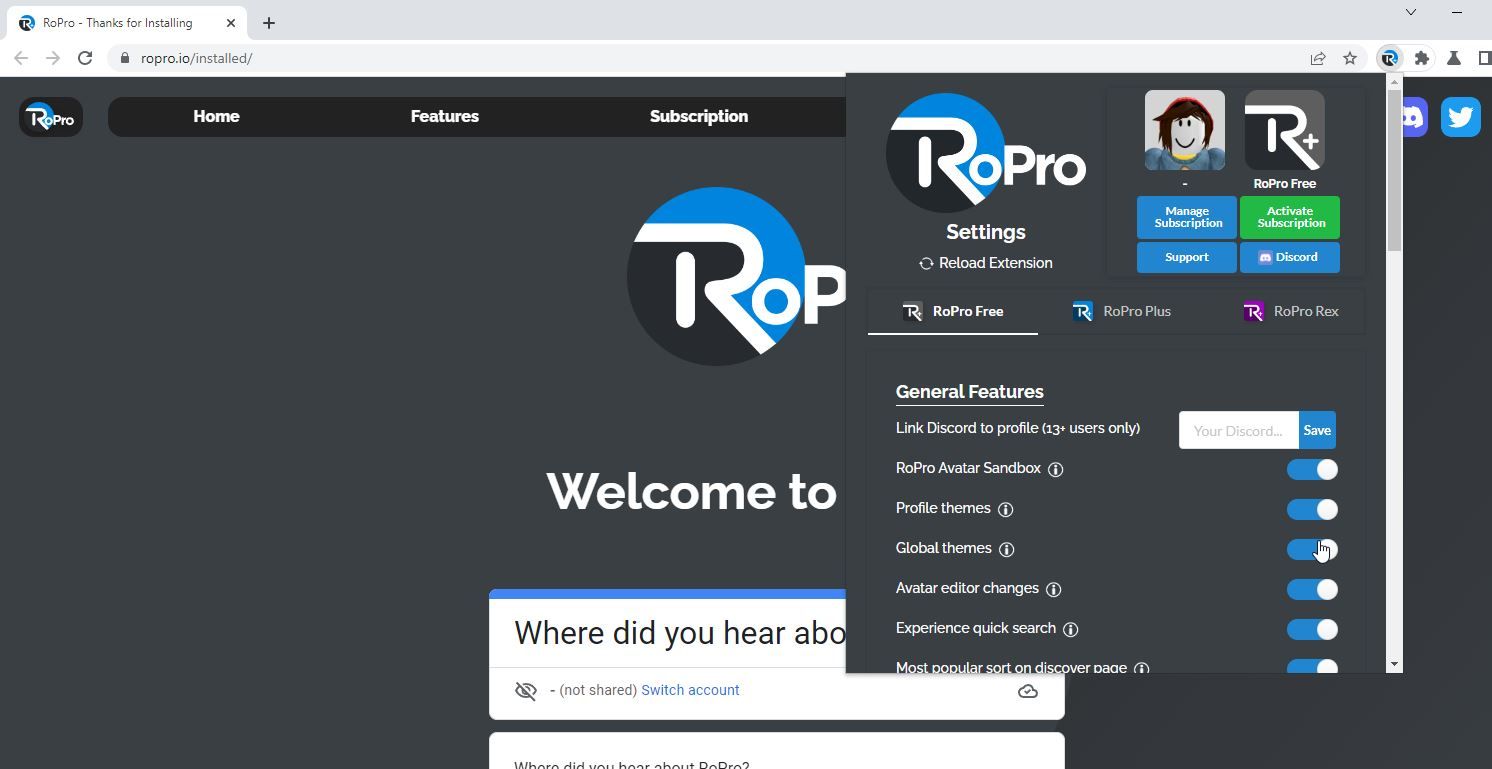
Task: Toggle the Avatar editor changes switch
Action: (1312, 589)
